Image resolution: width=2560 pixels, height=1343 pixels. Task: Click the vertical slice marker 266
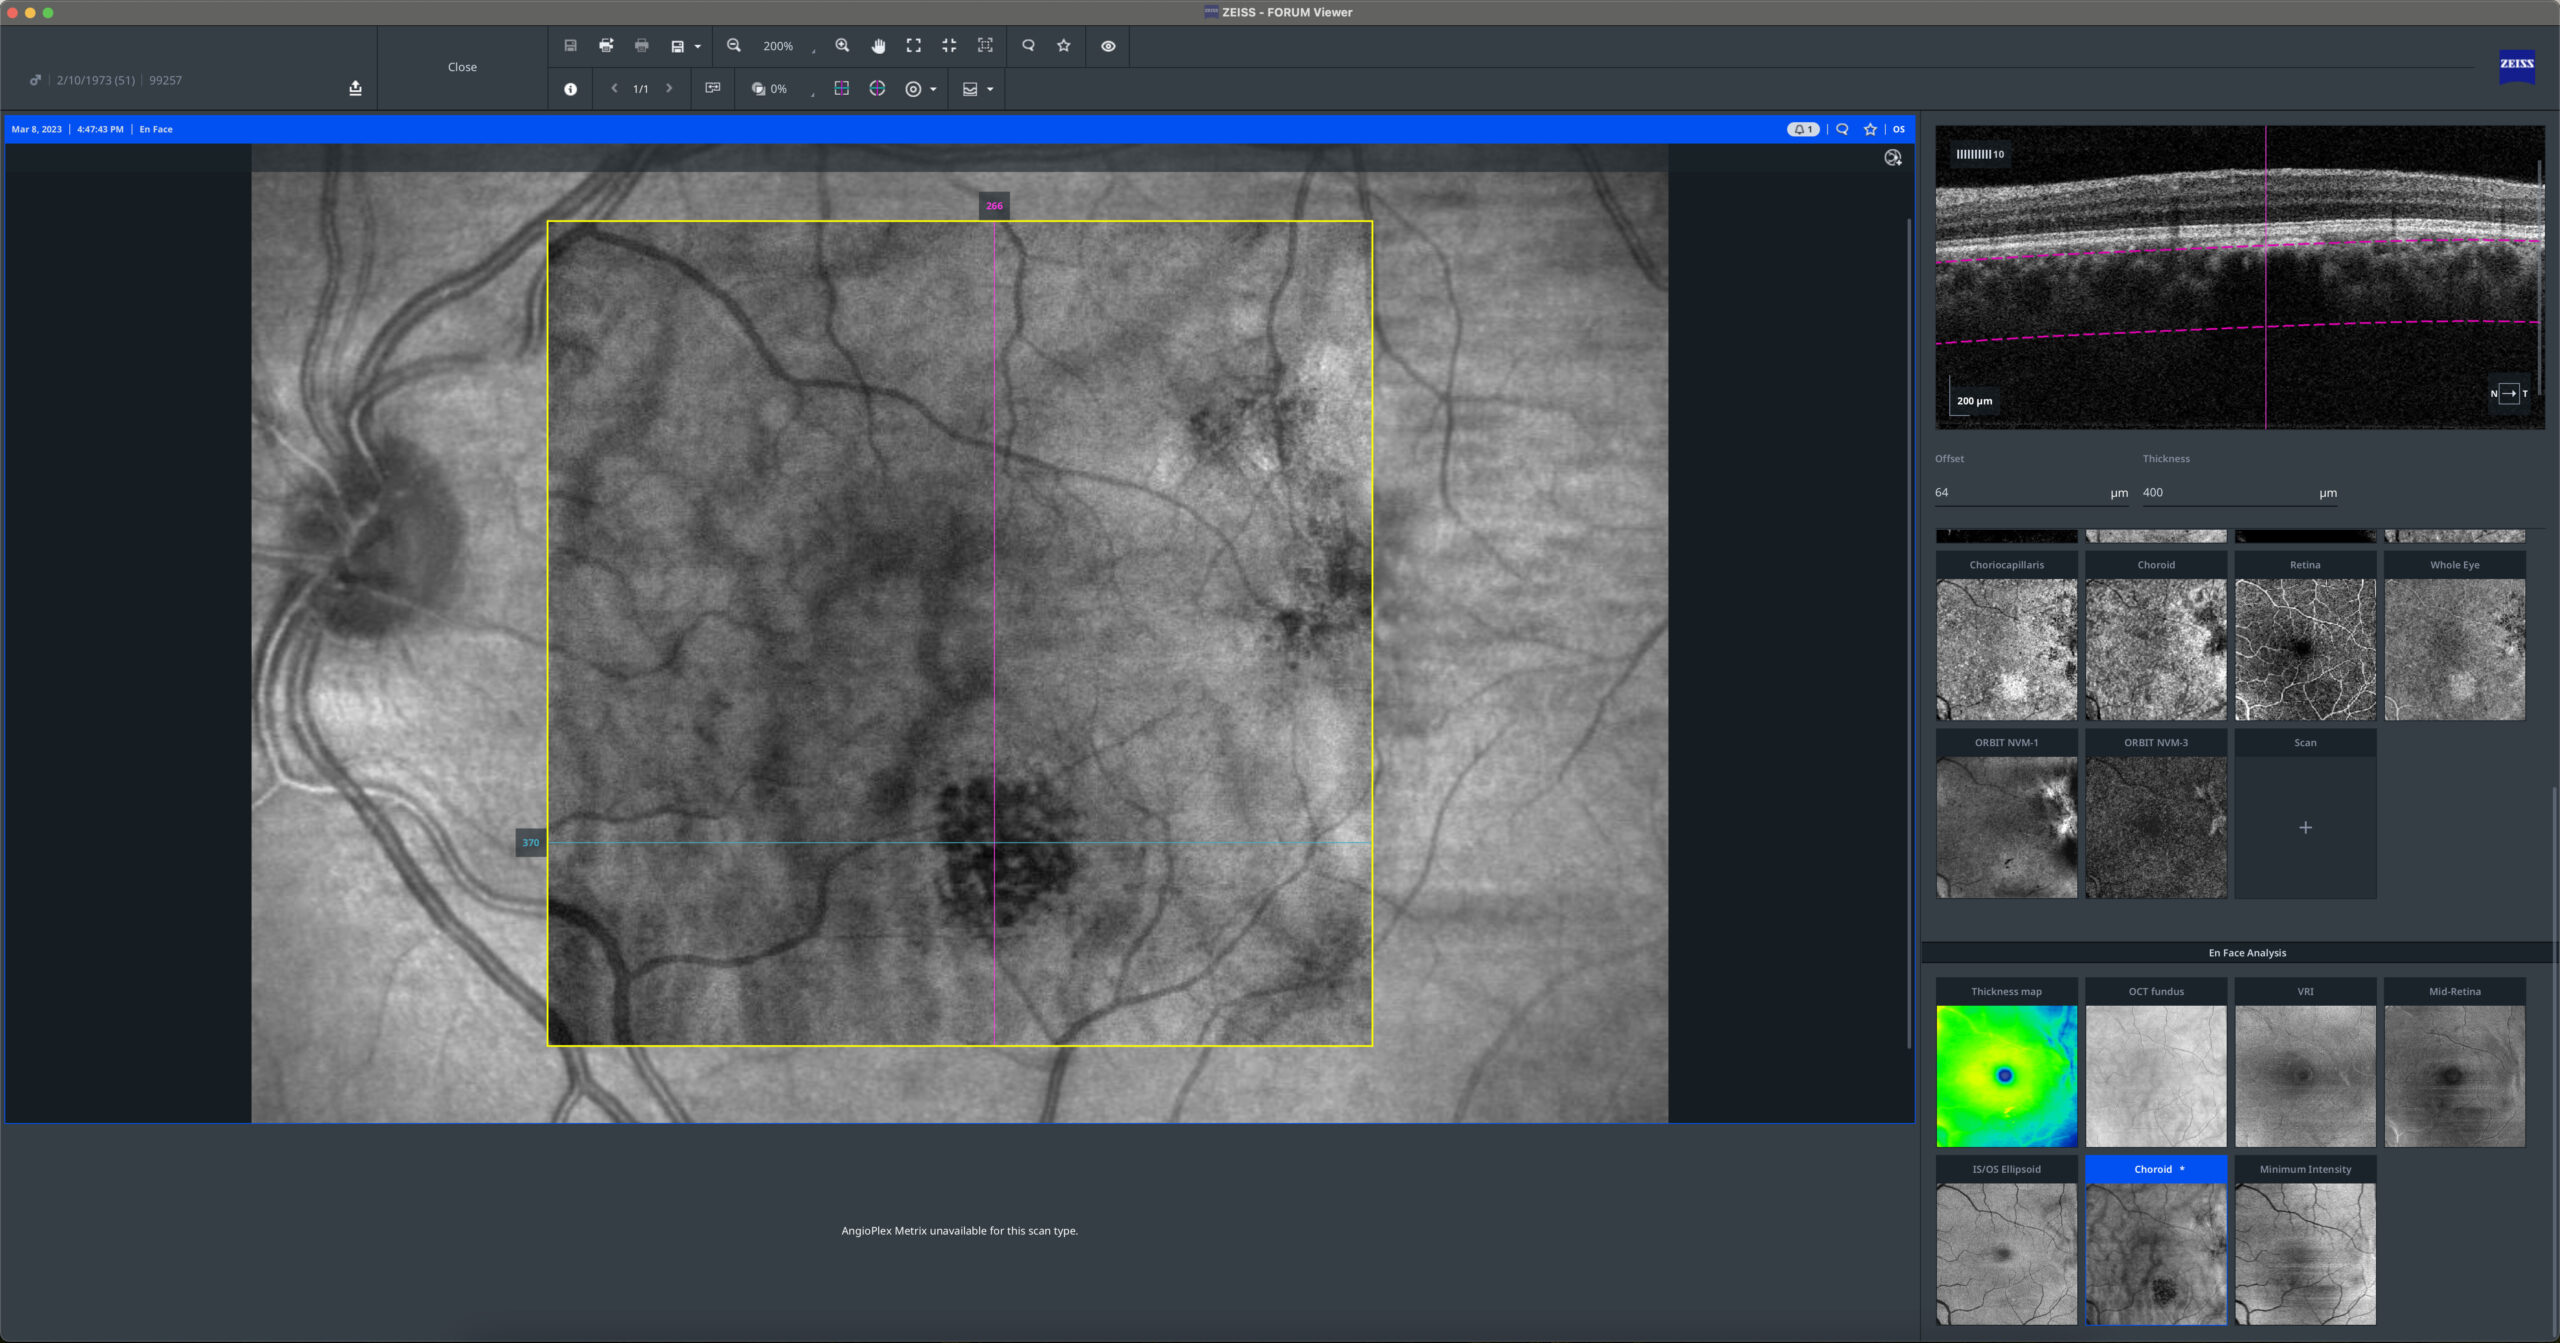pos(994,206)
